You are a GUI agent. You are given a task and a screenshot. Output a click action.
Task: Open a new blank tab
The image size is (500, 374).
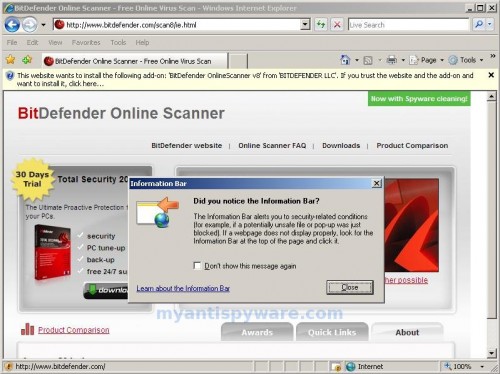pyautogui.click(x=238, y=61)
